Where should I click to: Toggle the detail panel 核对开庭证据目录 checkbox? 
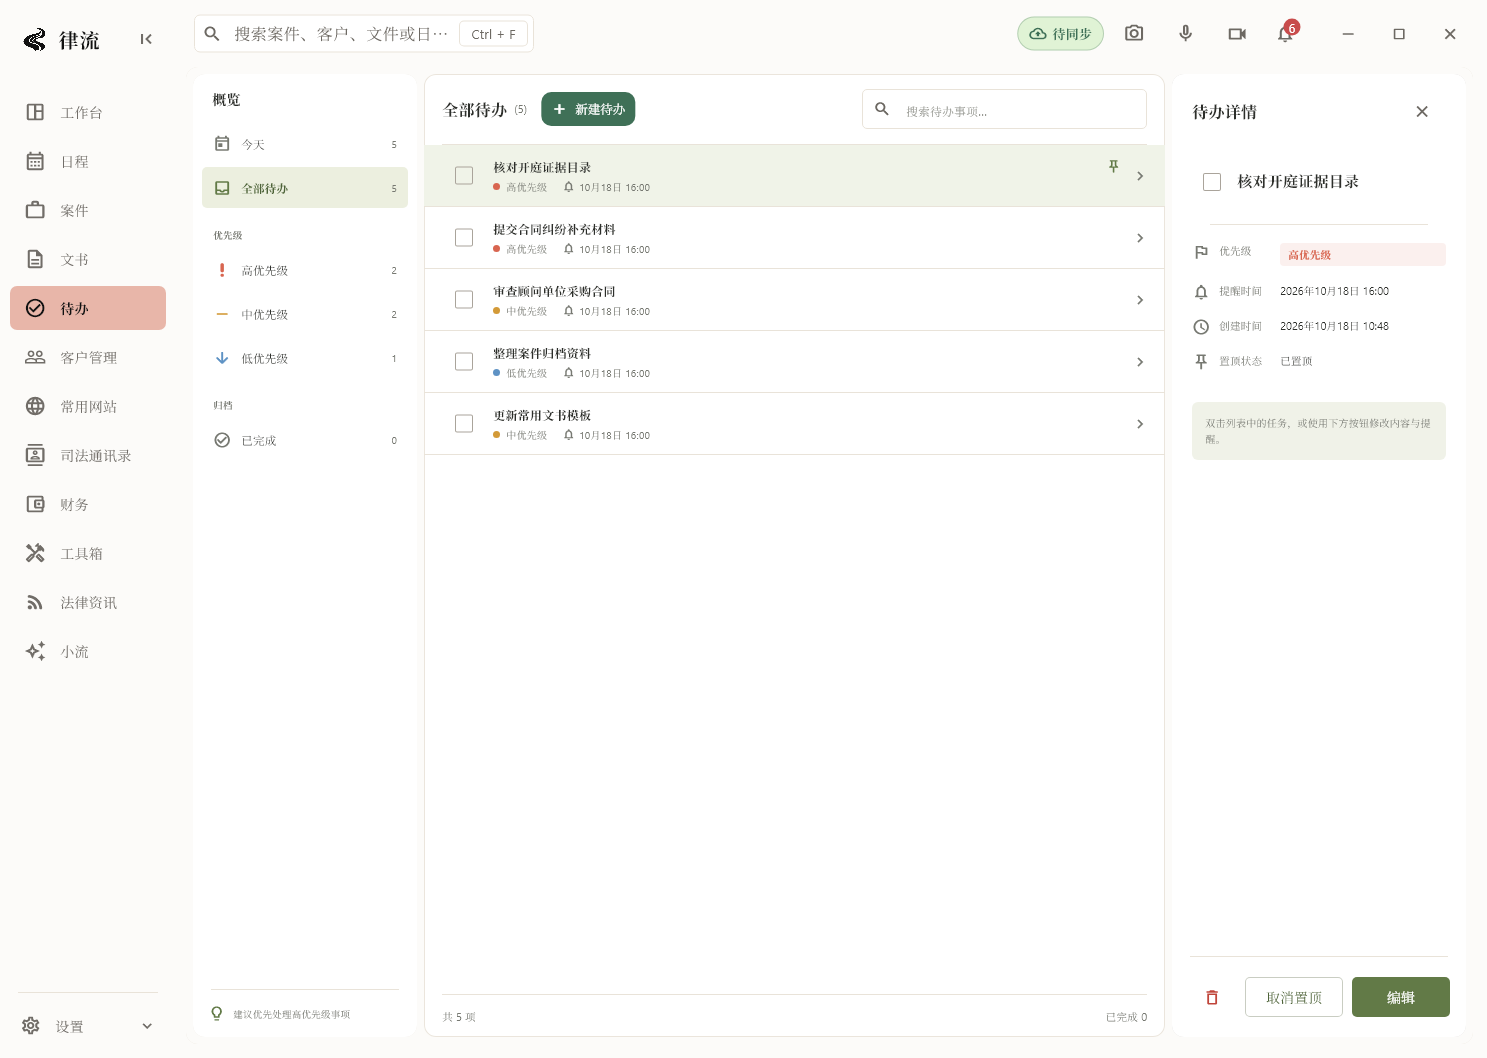point(1212,182)
